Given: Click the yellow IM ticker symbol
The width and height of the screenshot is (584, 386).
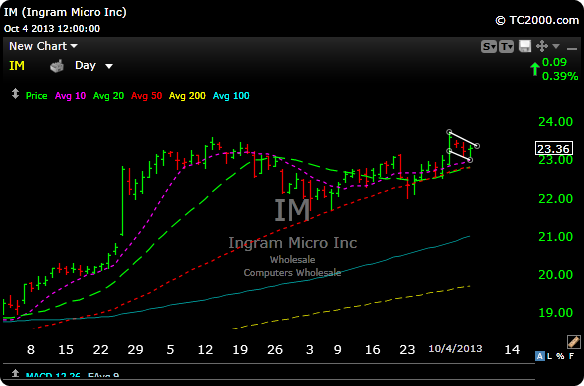Looking at the screenshot, I should (x=17, y=66).
